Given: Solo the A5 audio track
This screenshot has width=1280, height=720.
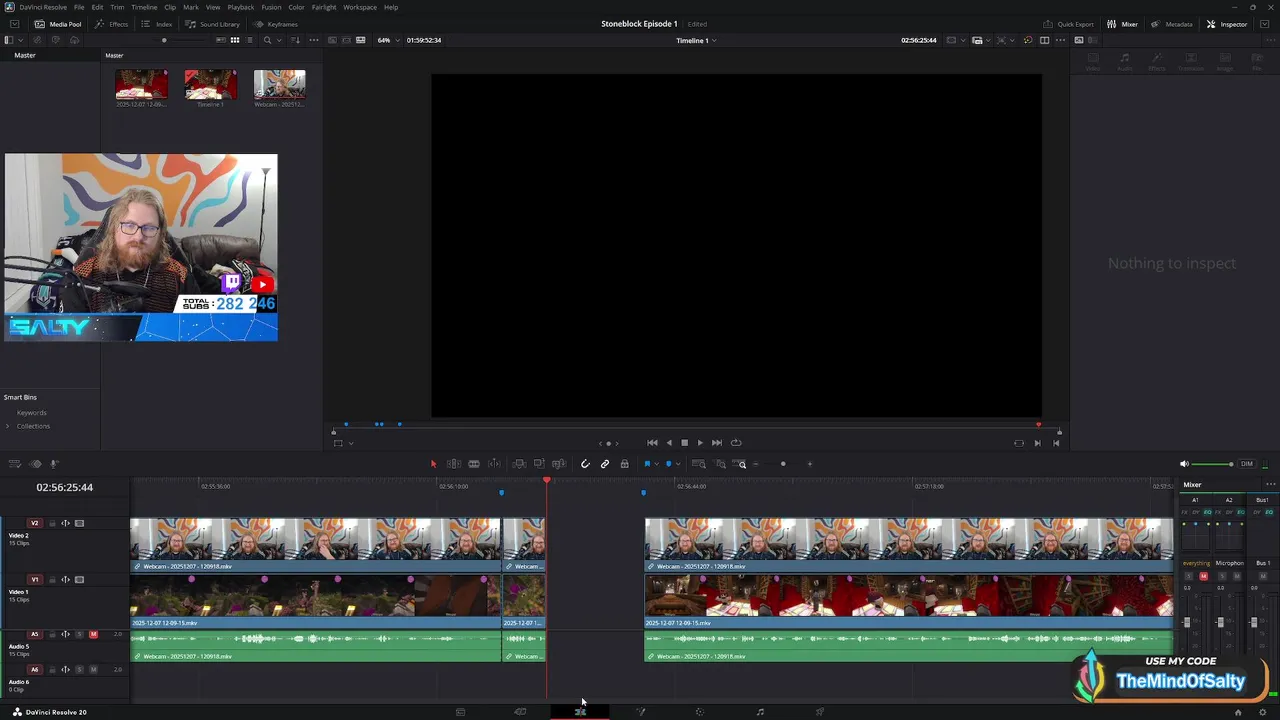Looking at the screenshot, I should [x=80, y=634].
